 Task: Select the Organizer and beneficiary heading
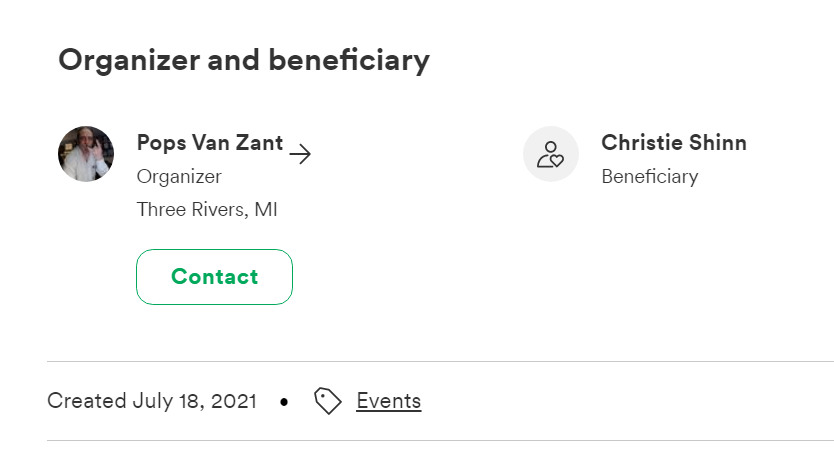[244, 60]
